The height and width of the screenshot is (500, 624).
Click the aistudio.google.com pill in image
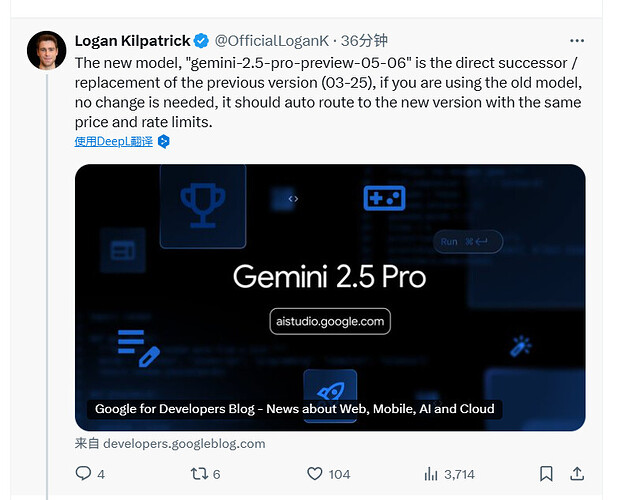pos(330,321)
